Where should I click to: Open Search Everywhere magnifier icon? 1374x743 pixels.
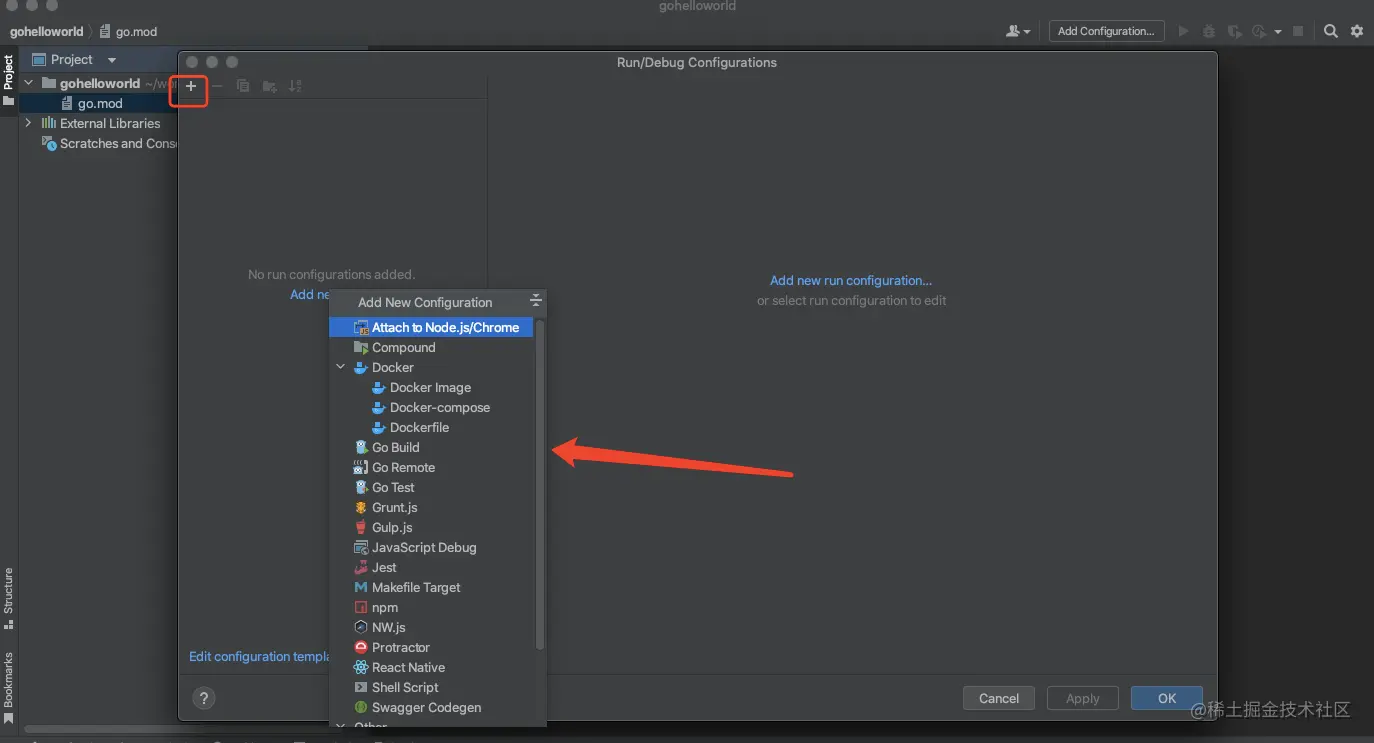[1331, 31]
